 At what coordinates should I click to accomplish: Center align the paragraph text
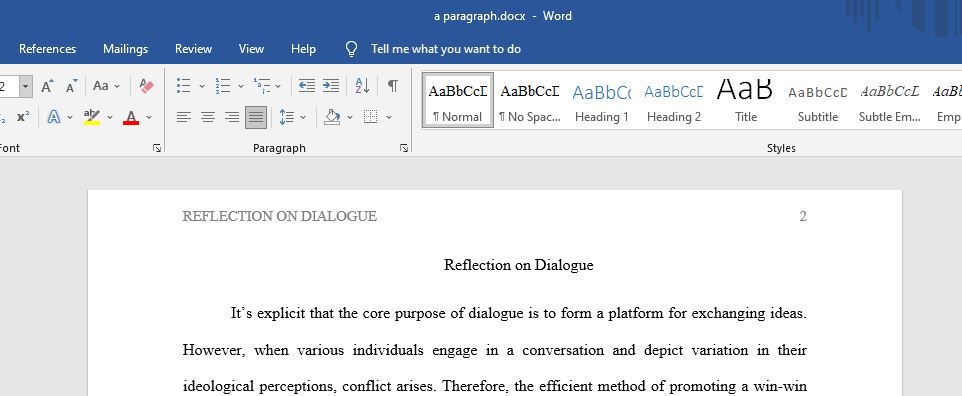pyautogui.click(x=208, y=117)
